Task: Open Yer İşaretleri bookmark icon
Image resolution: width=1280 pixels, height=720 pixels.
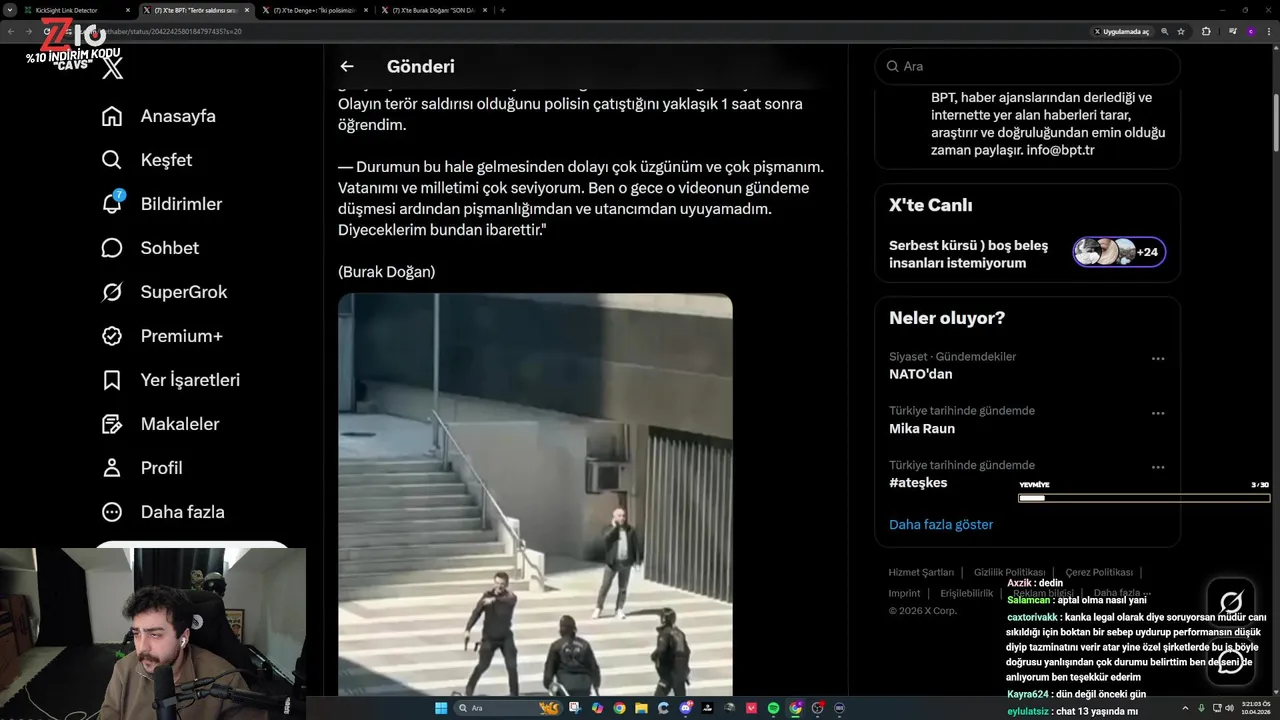Action: [112, 380]
